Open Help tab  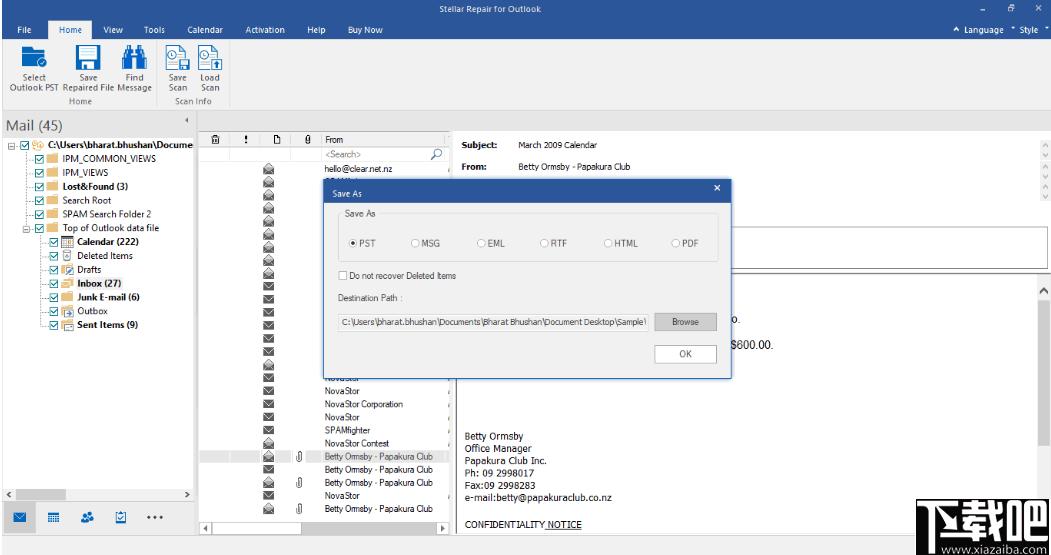pyautogui.click(x=316, y=29)
